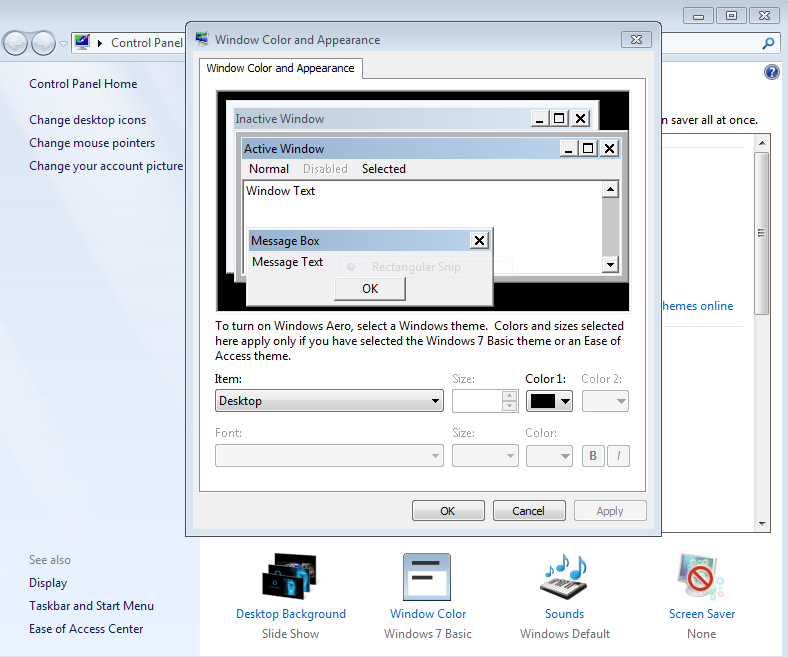This screenshot has height=657, width=788.
Task: Go back with the Back arrow
Action: (15, 43)
